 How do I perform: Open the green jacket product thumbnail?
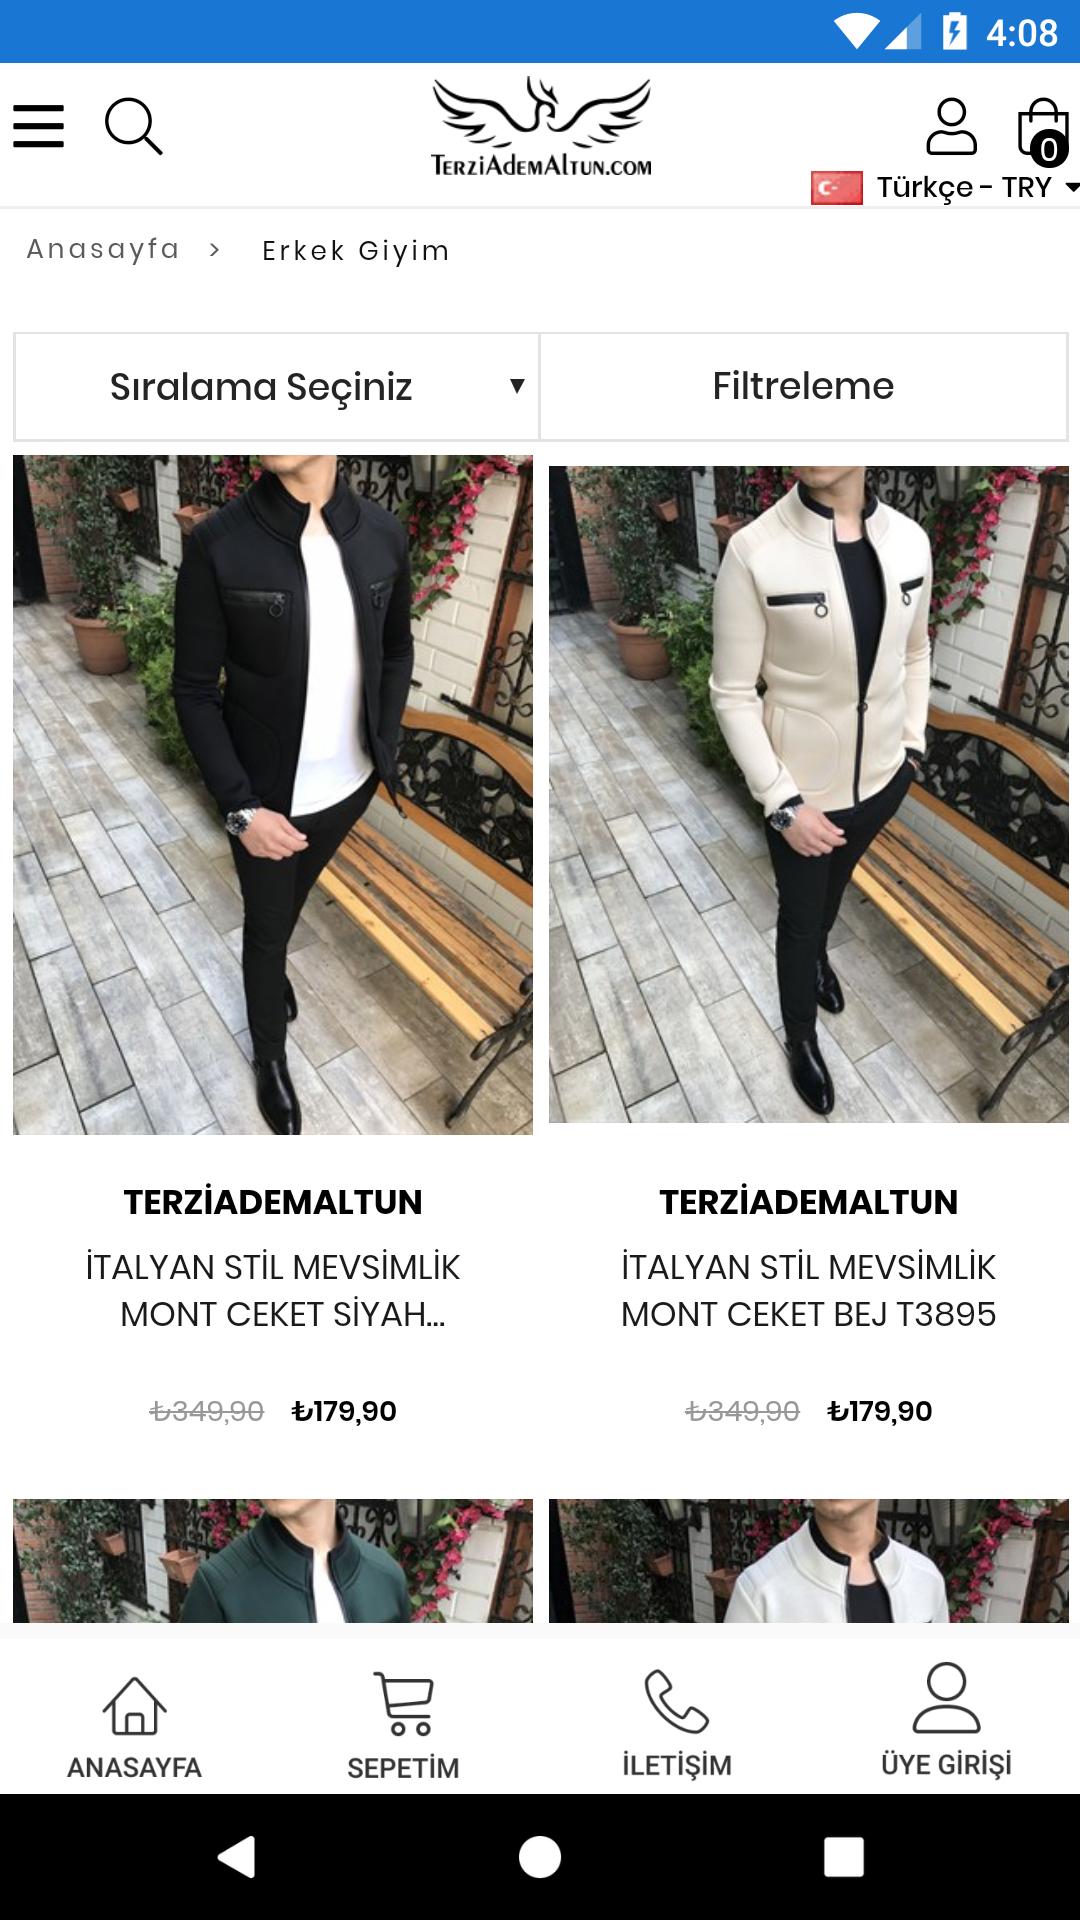(273, 1560)
